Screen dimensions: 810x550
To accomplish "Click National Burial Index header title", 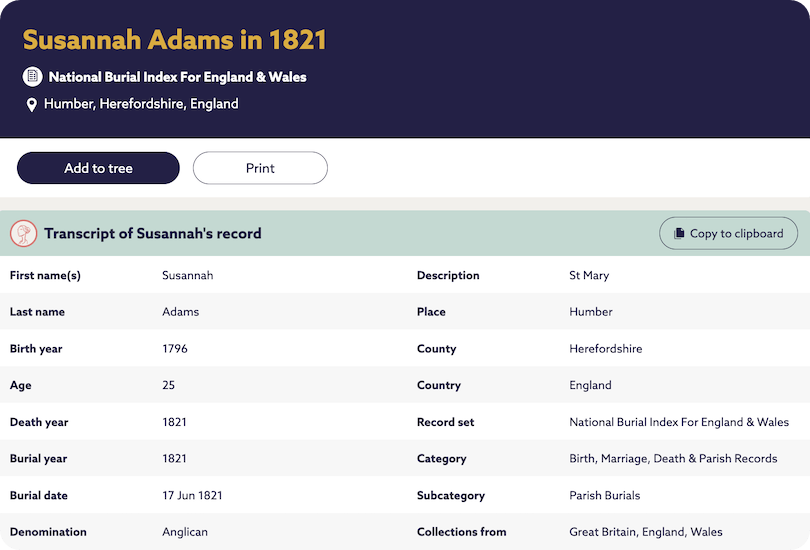I will point(177,77).
